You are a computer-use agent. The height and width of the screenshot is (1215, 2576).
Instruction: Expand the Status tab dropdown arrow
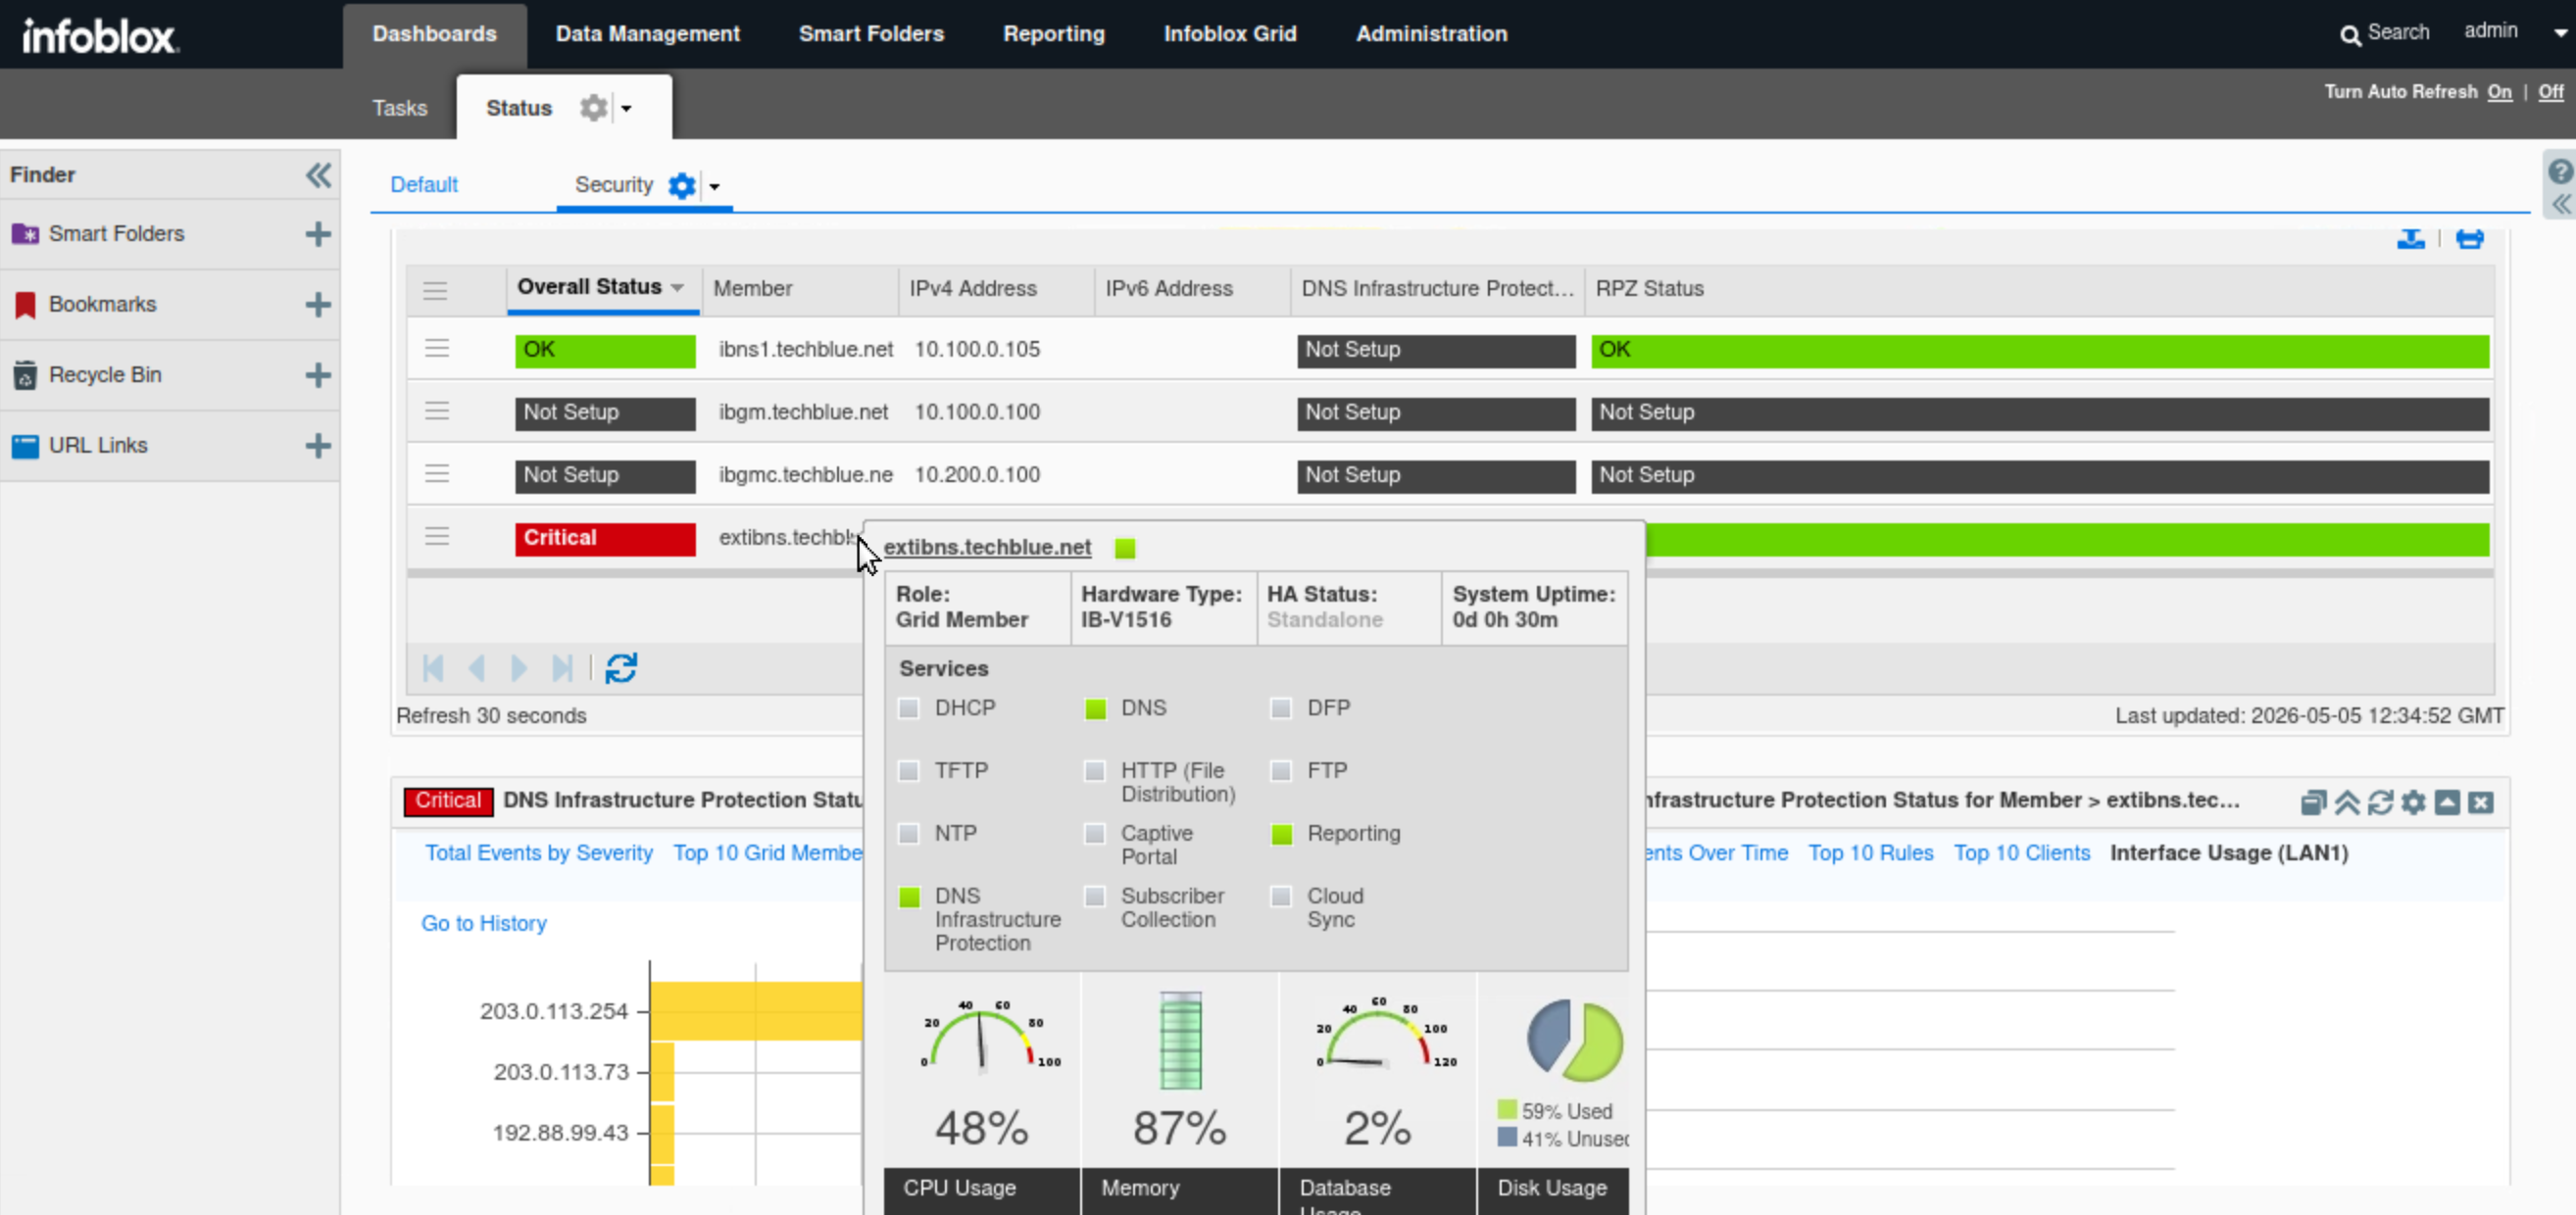(627, 108)
